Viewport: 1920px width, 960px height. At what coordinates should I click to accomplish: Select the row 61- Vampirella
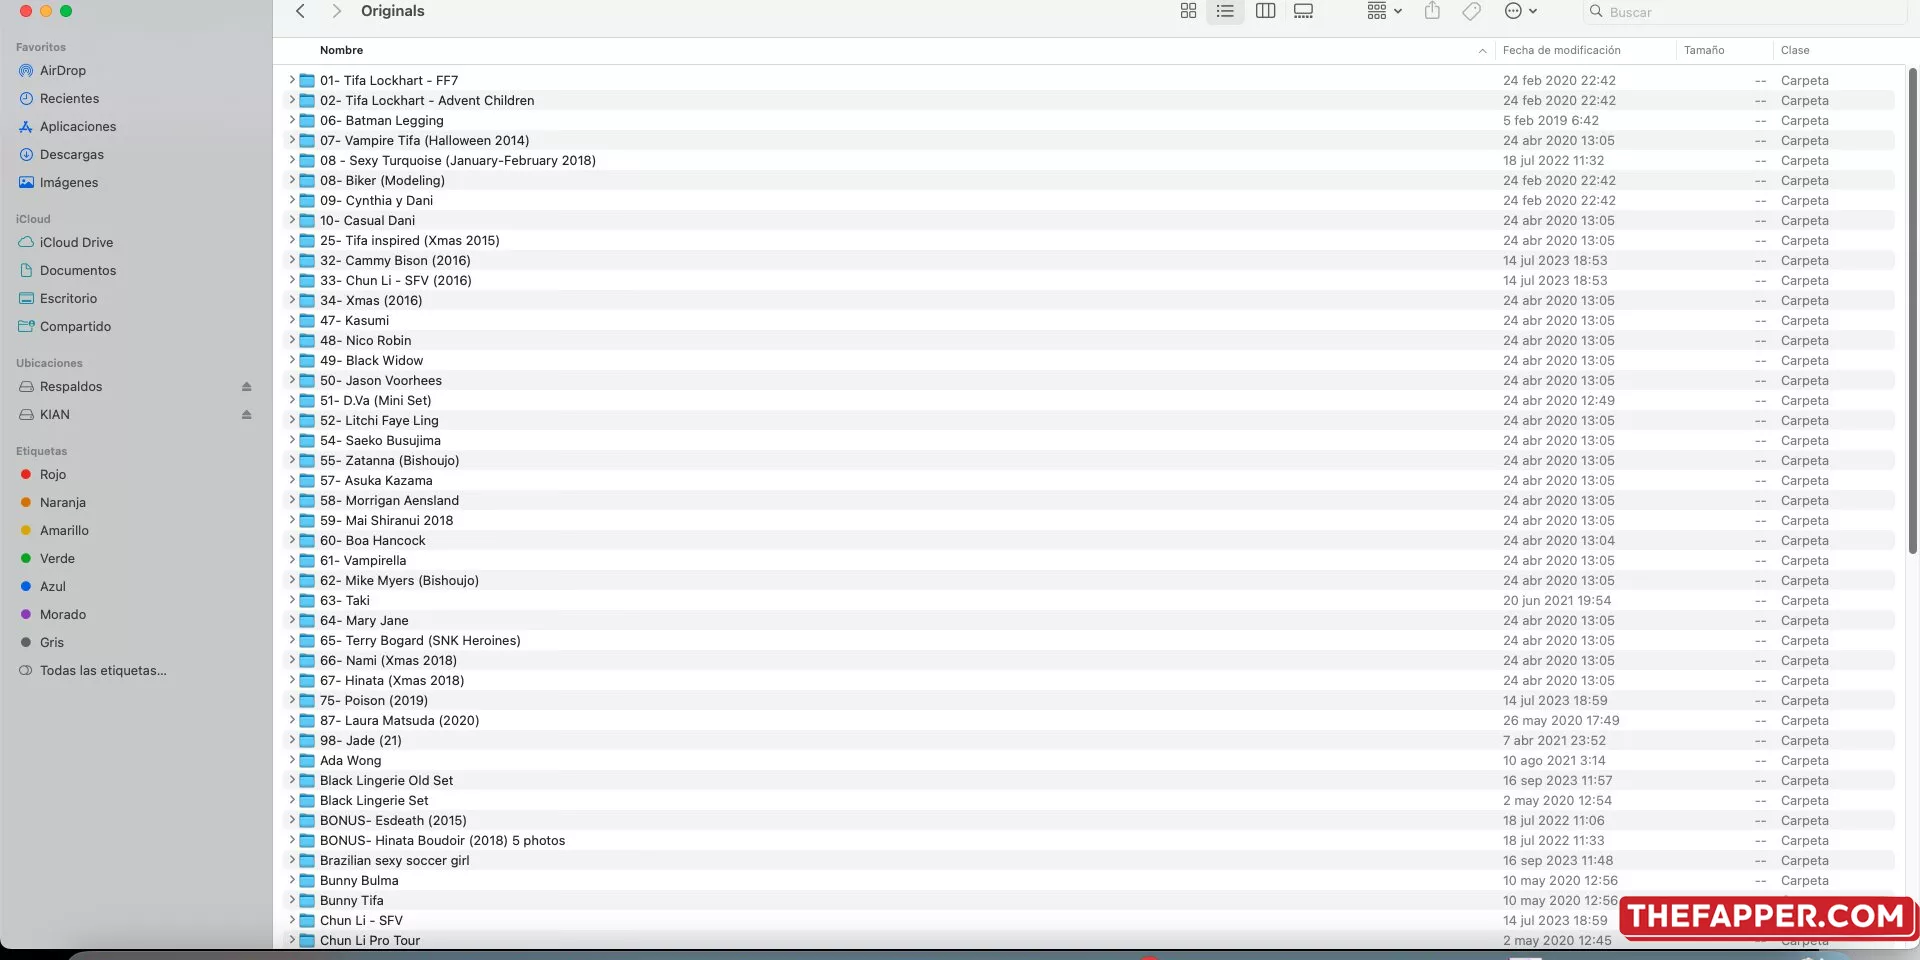pos(1090,561)
